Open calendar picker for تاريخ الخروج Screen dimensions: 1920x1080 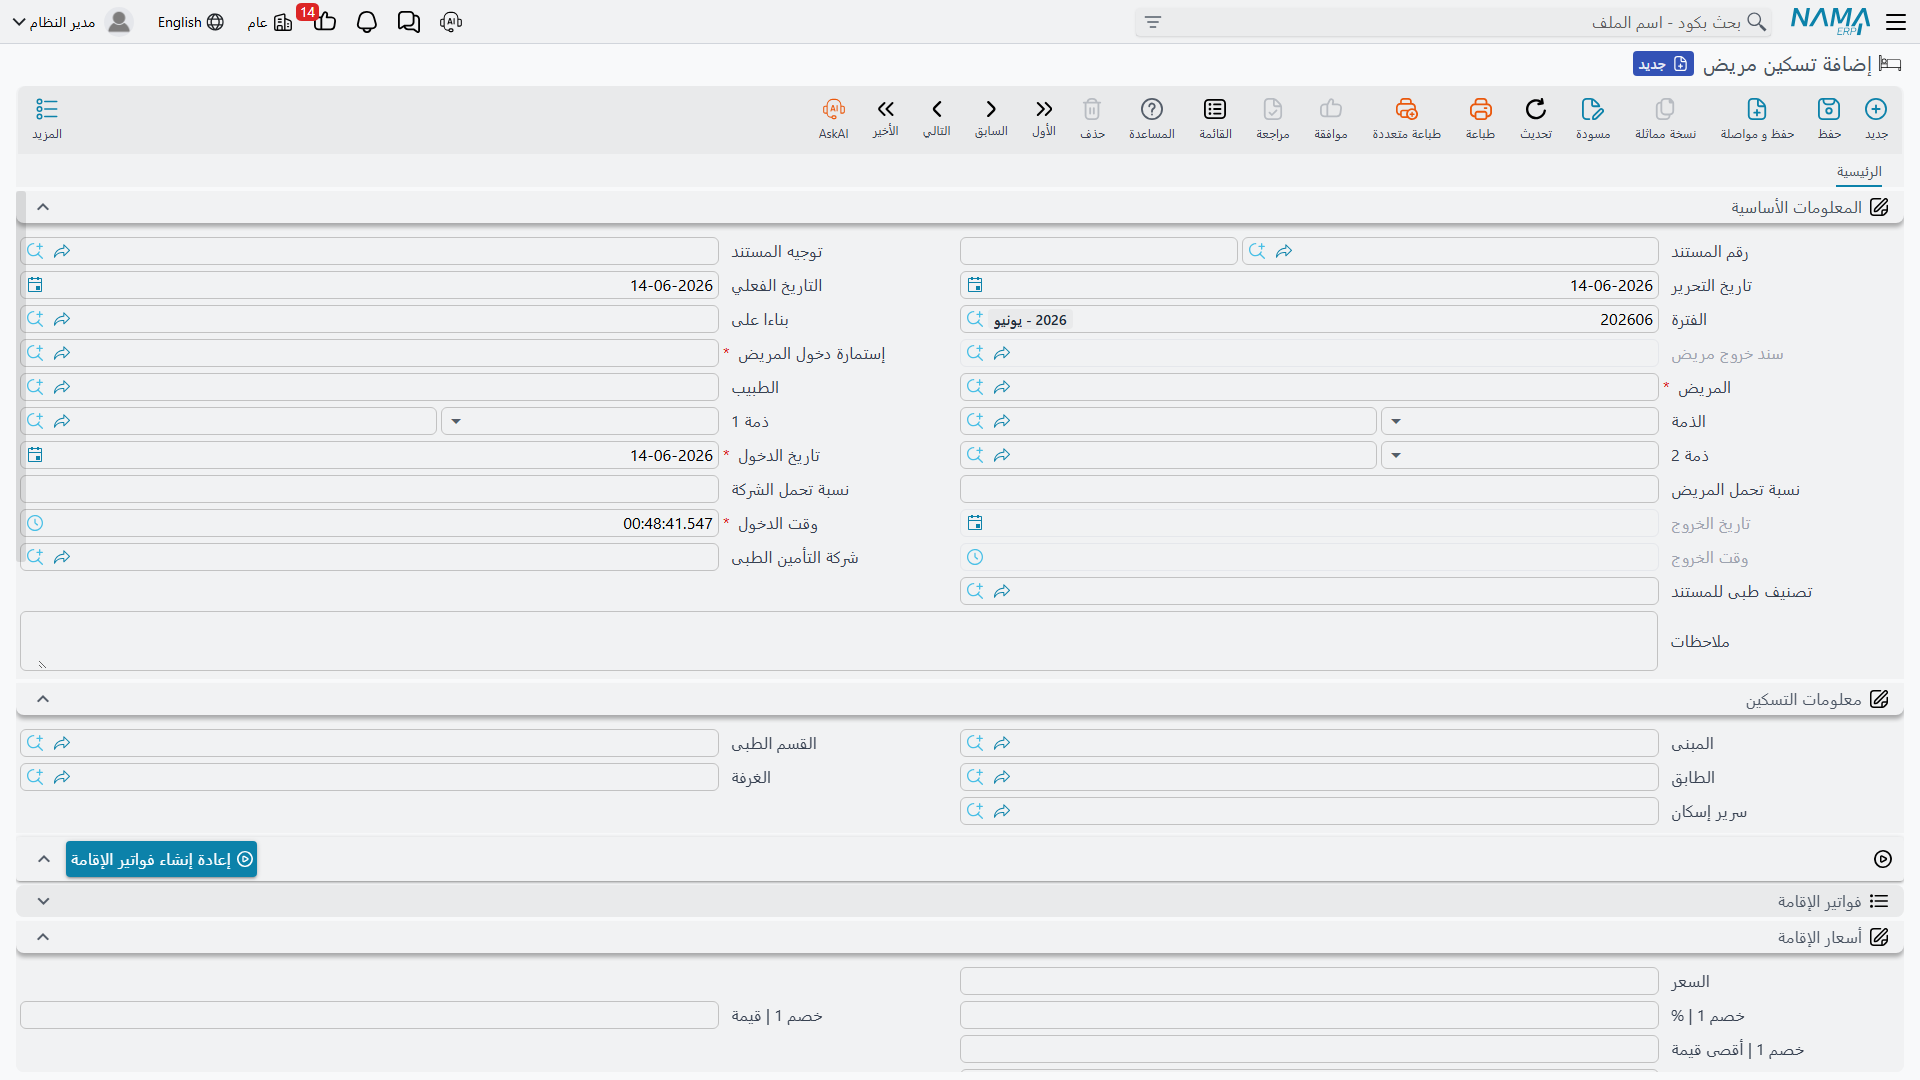tap(975, 523)
